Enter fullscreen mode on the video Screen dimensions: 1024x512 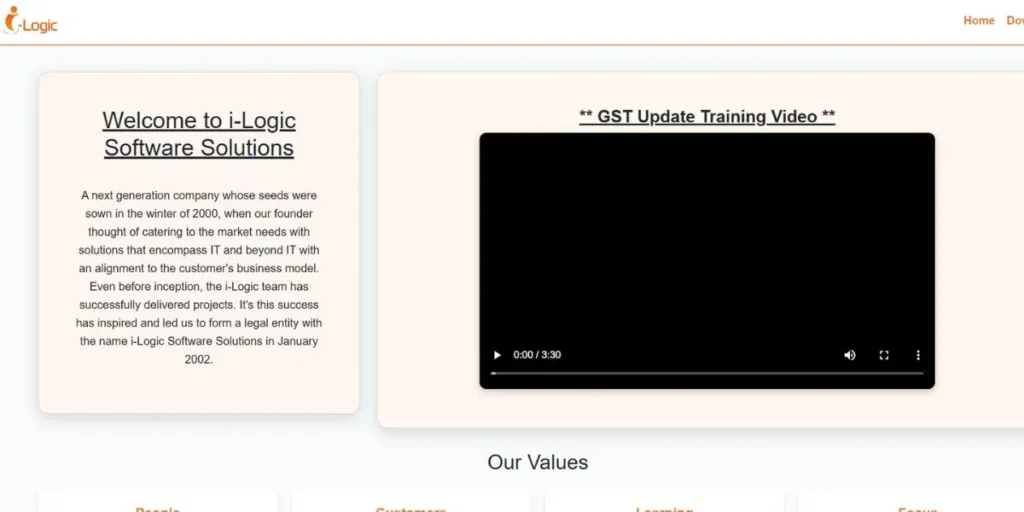click(x=884, y=355)
